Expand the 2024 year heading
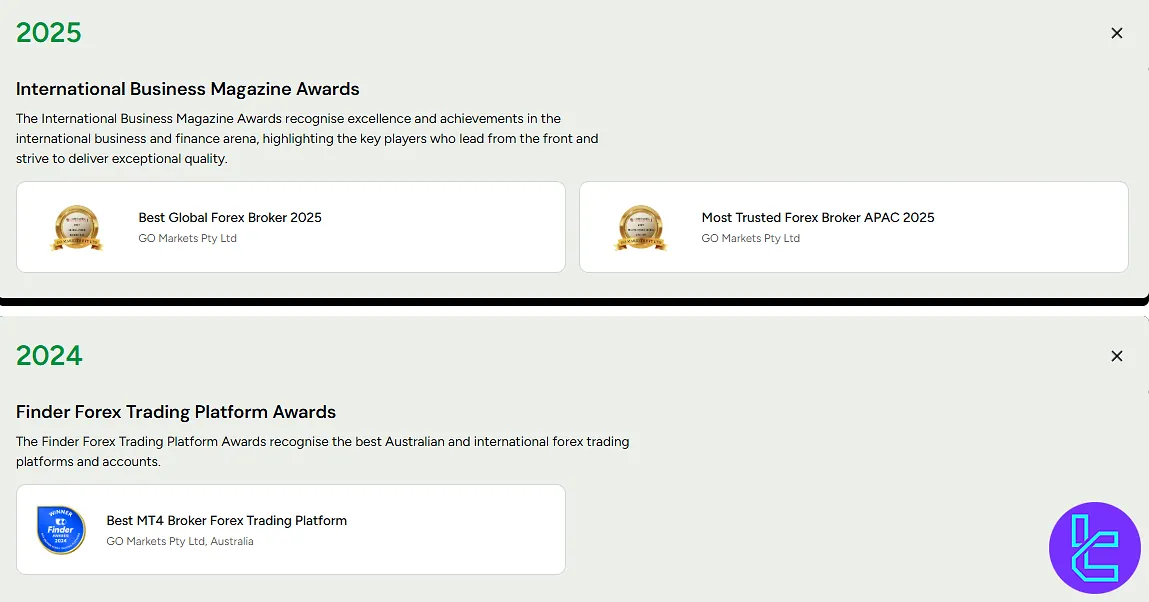1149x602 pixels. (49, 356)
